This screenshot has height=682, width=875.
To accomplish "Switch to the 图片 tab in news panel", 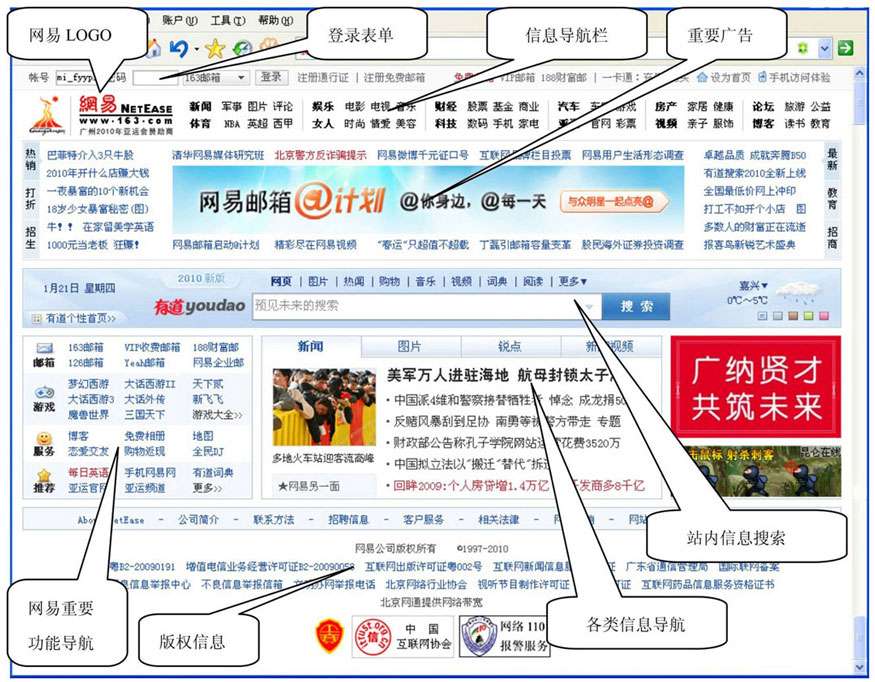I will 409,347.
